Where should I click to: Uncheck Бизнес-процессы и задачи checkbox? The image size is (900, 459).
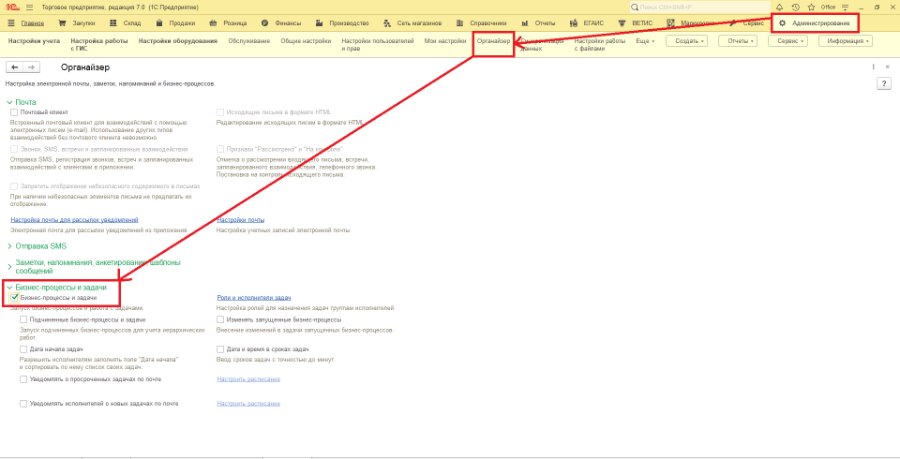pyautogui.click(x=14, y=298)
